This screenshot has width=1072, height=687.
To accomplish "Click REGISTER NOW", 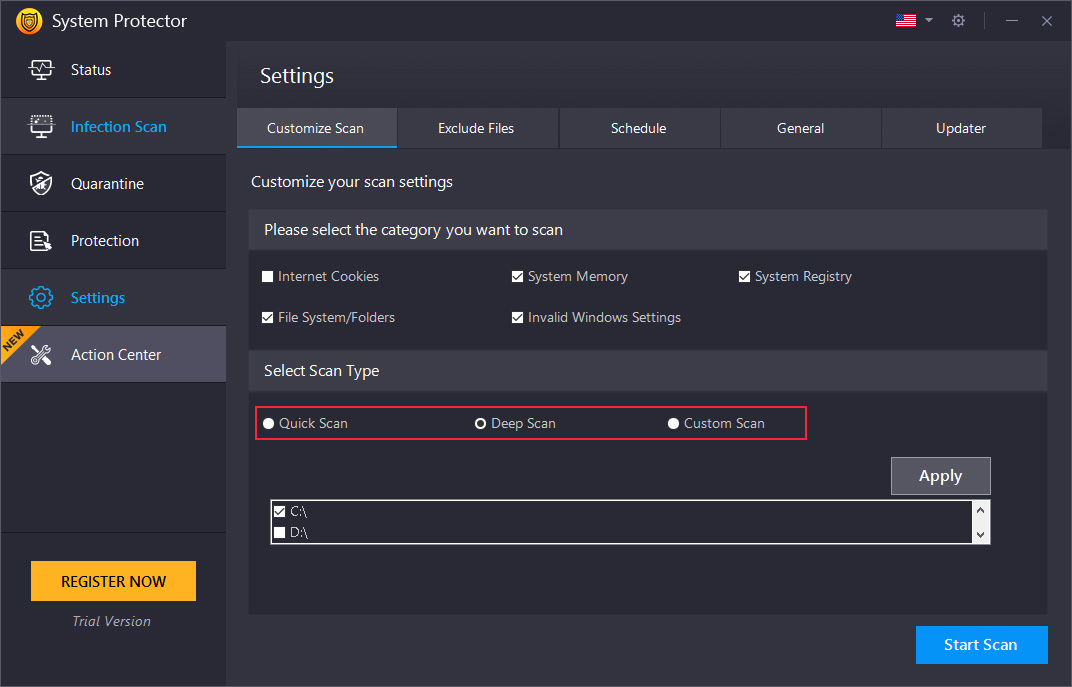I will coord(113,581).
